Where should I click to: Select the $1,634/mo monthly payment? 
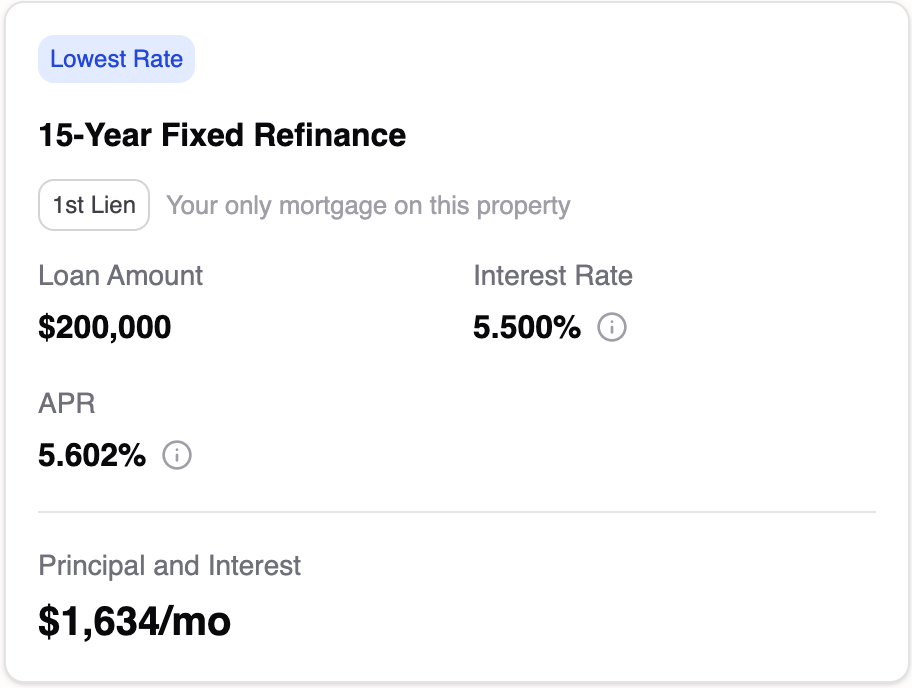click(x=134, y=621)
